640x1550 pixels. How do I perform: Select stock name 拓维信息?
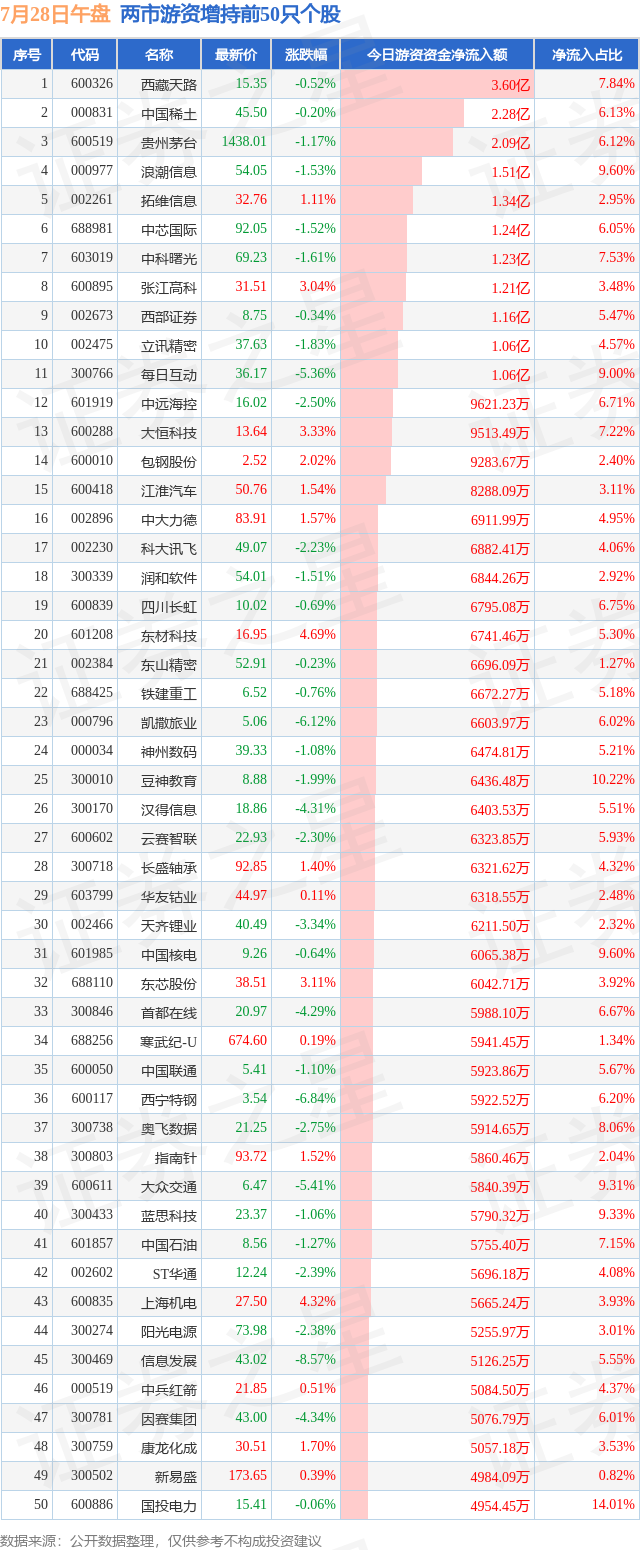tap(169, 201)
